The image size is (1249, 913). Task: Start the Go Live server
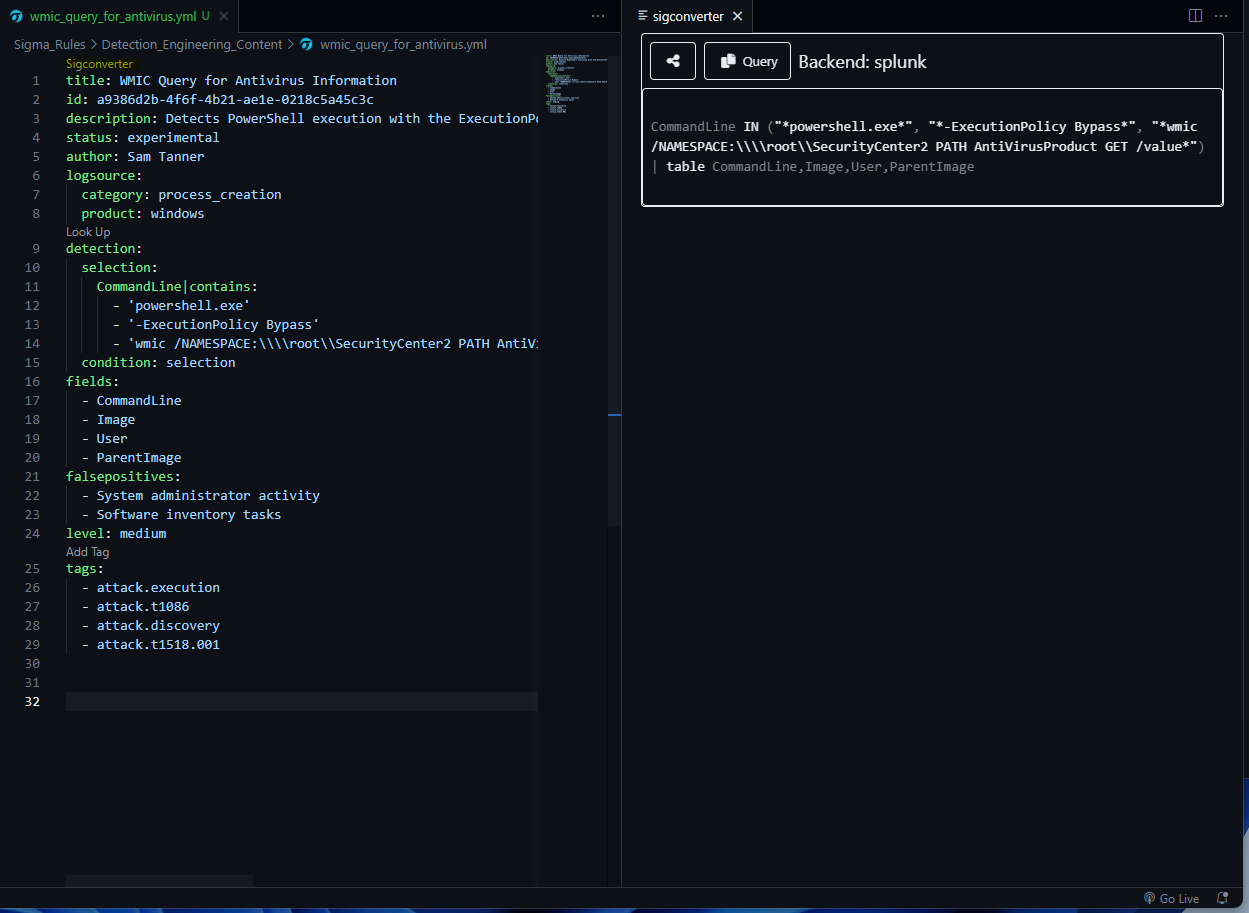point(1171,898)
